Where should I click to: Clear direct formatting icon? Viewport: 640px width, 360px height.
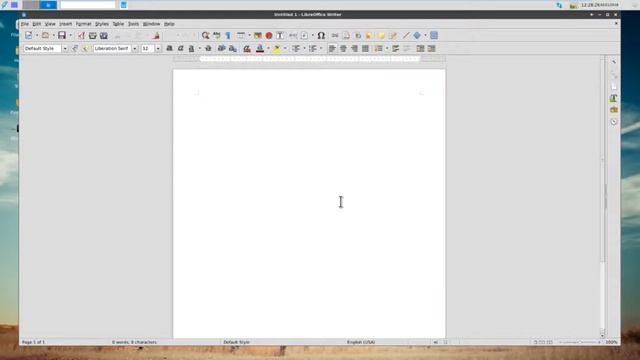click(x=247, y=49)
